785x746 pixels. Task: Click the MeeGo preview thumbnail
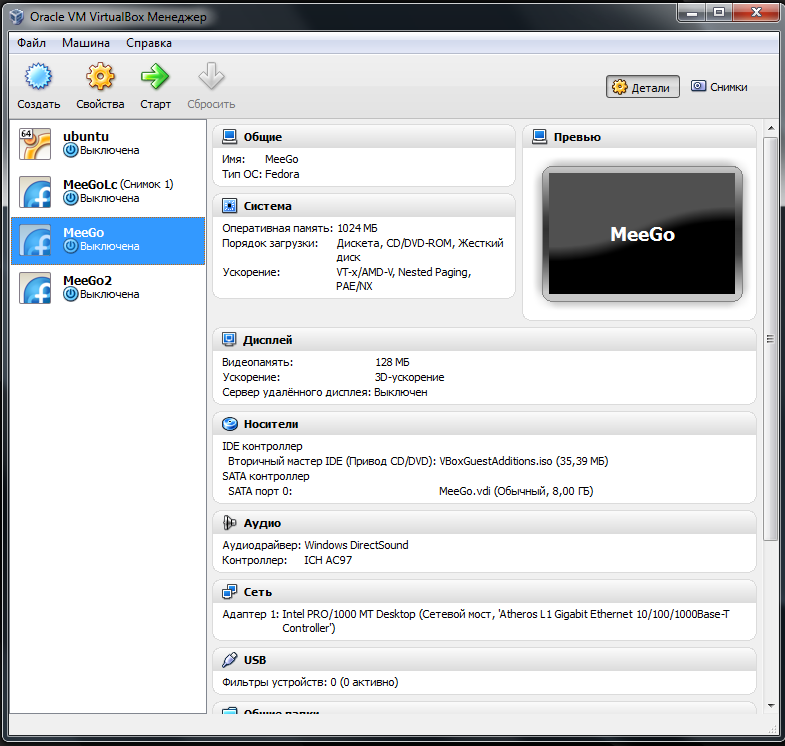[642, 234]
